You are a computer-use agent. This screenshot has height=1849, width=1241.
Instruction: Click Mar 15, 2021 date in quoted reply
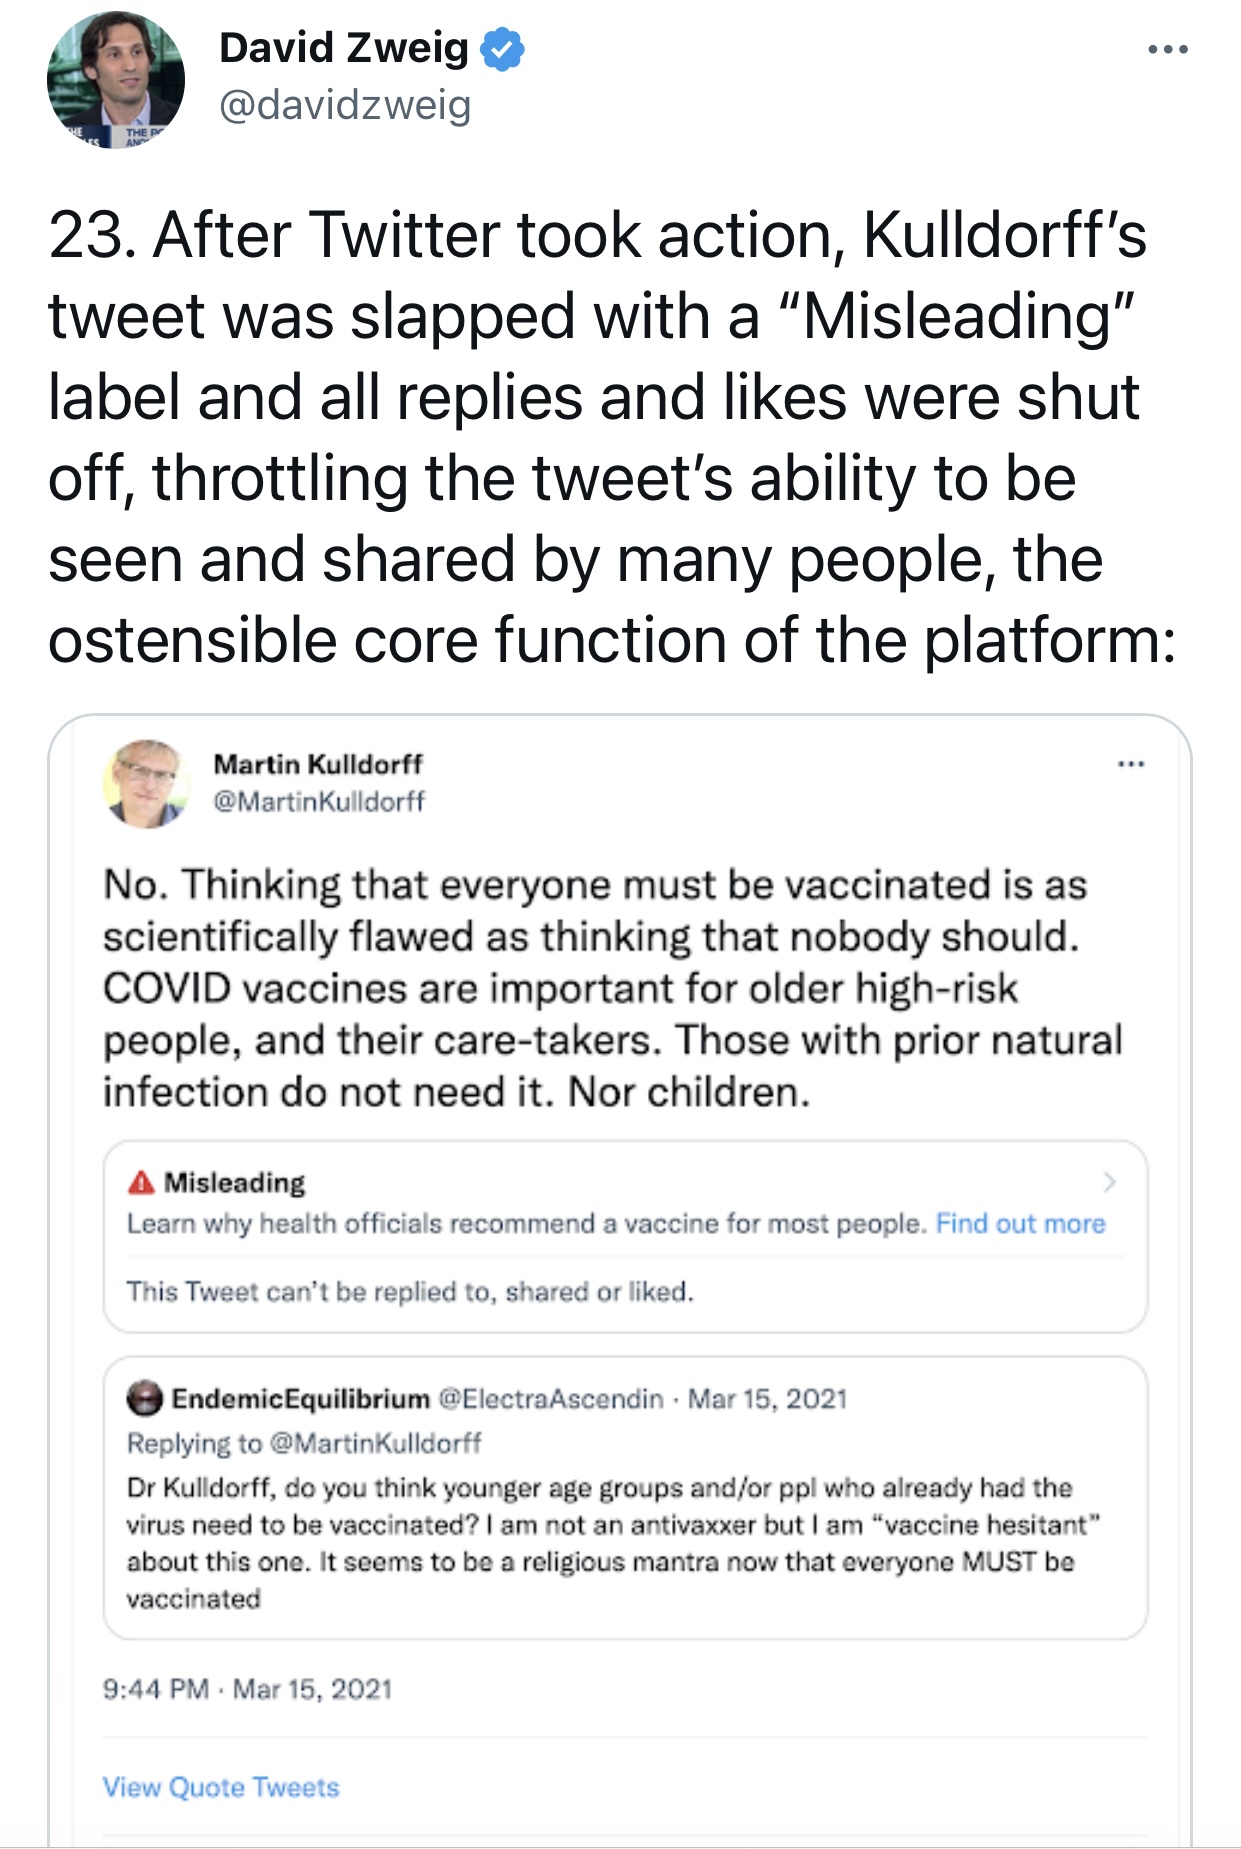(x=767, y=1398)
